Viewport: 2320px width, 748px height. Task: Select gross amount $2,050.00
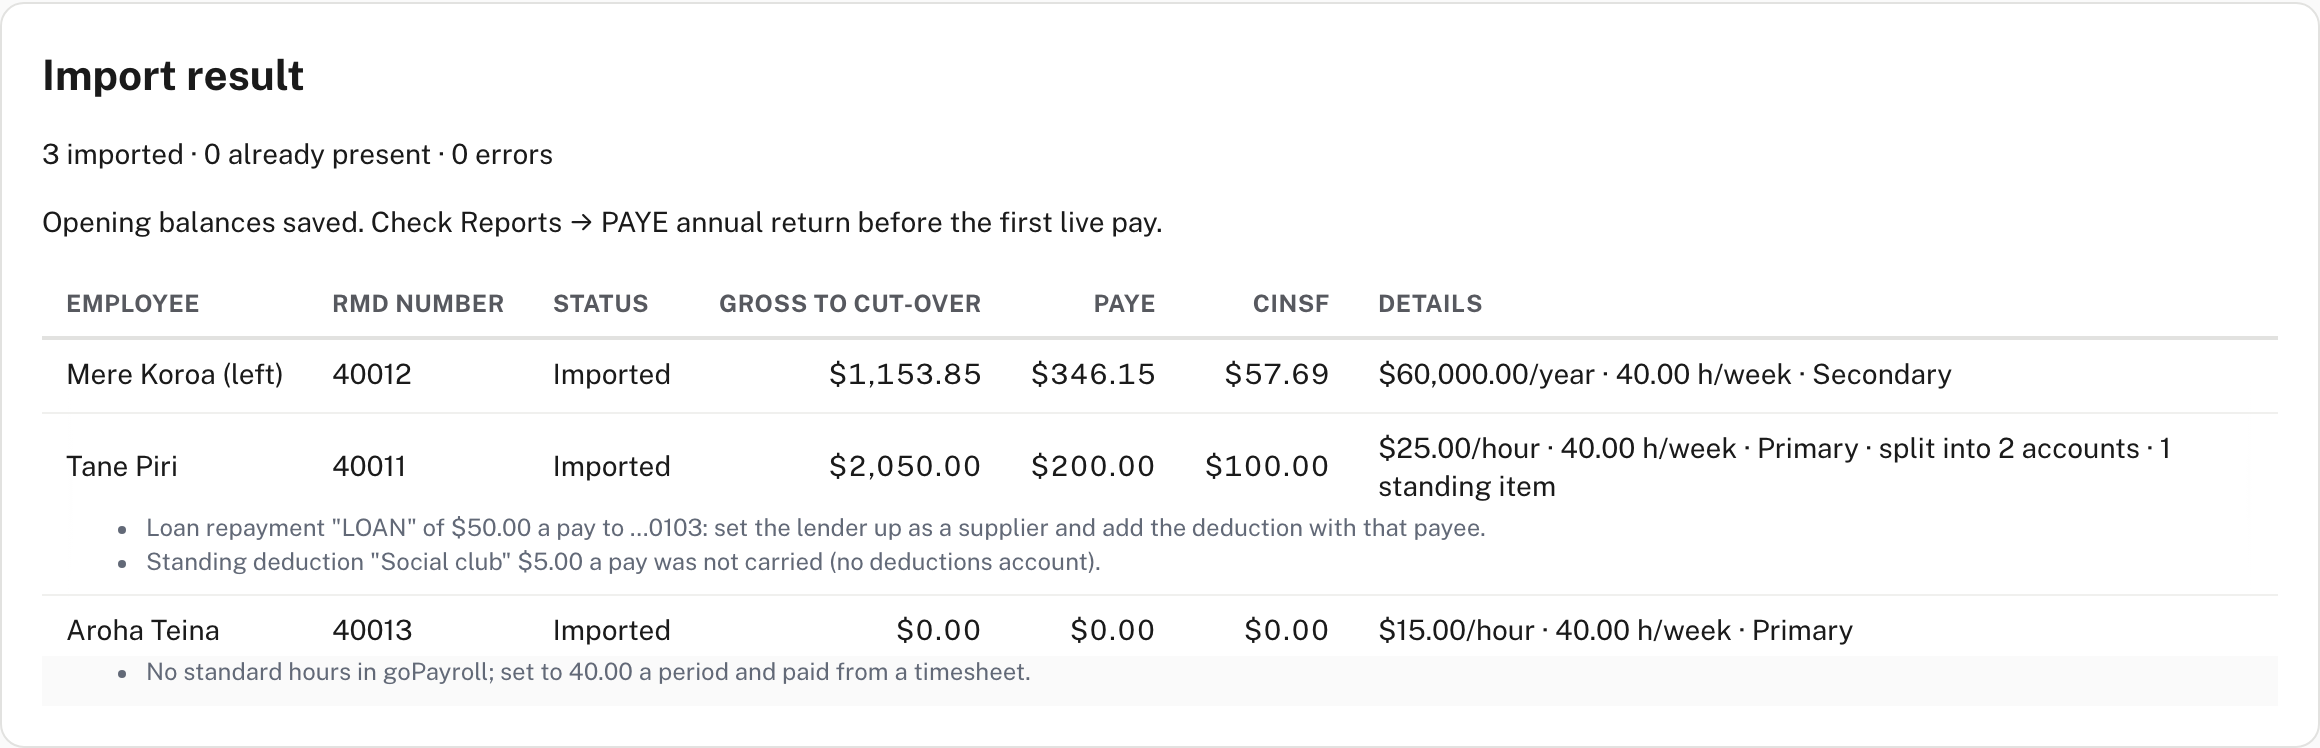(x=905, y=467)
